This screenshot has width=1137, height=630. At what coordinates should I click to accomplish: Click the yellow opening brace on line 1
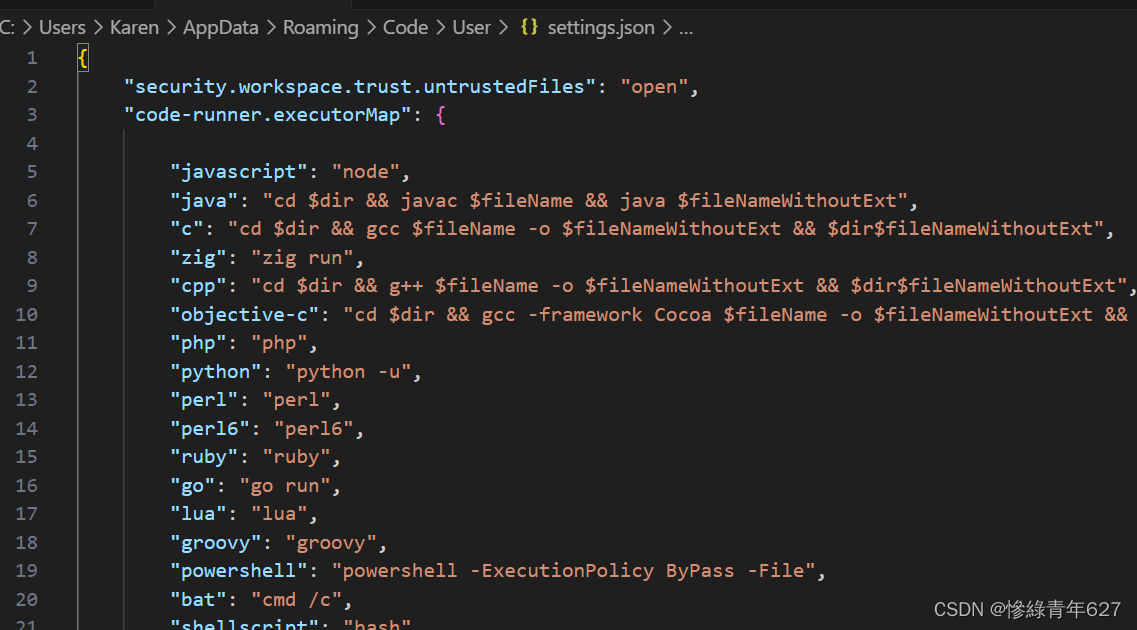pos(82,57)
